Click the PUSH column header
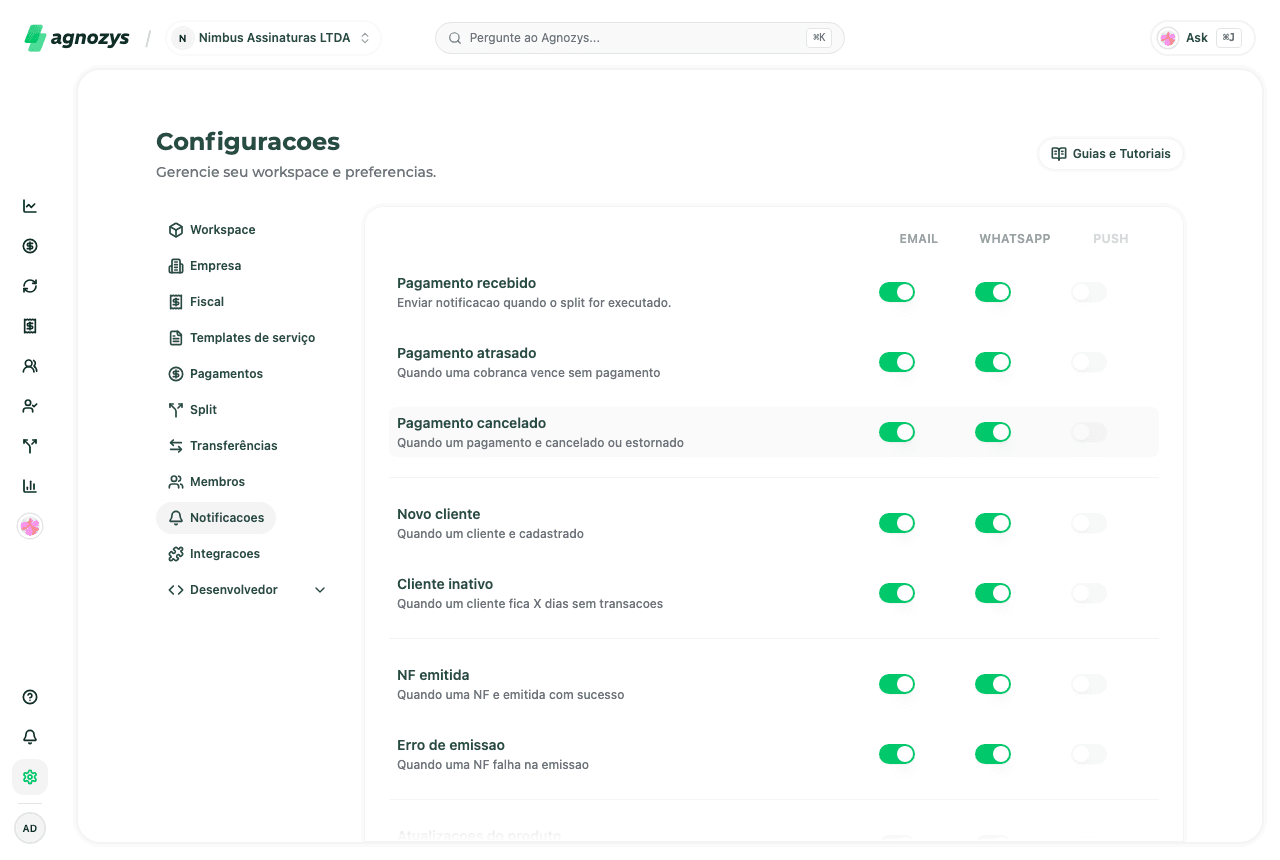Image resolution: width=1280 pixels, height=860 pixels. point(1111,239)
